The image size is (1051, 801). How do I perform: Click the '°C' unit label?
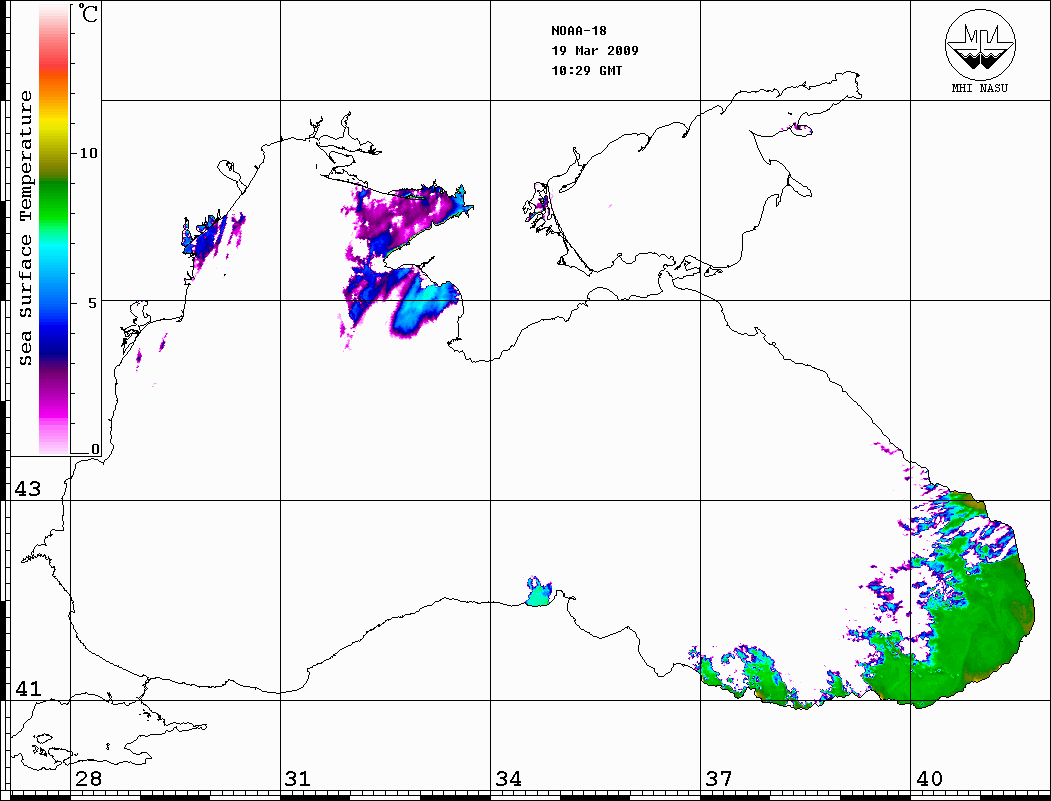coord(87,13)
